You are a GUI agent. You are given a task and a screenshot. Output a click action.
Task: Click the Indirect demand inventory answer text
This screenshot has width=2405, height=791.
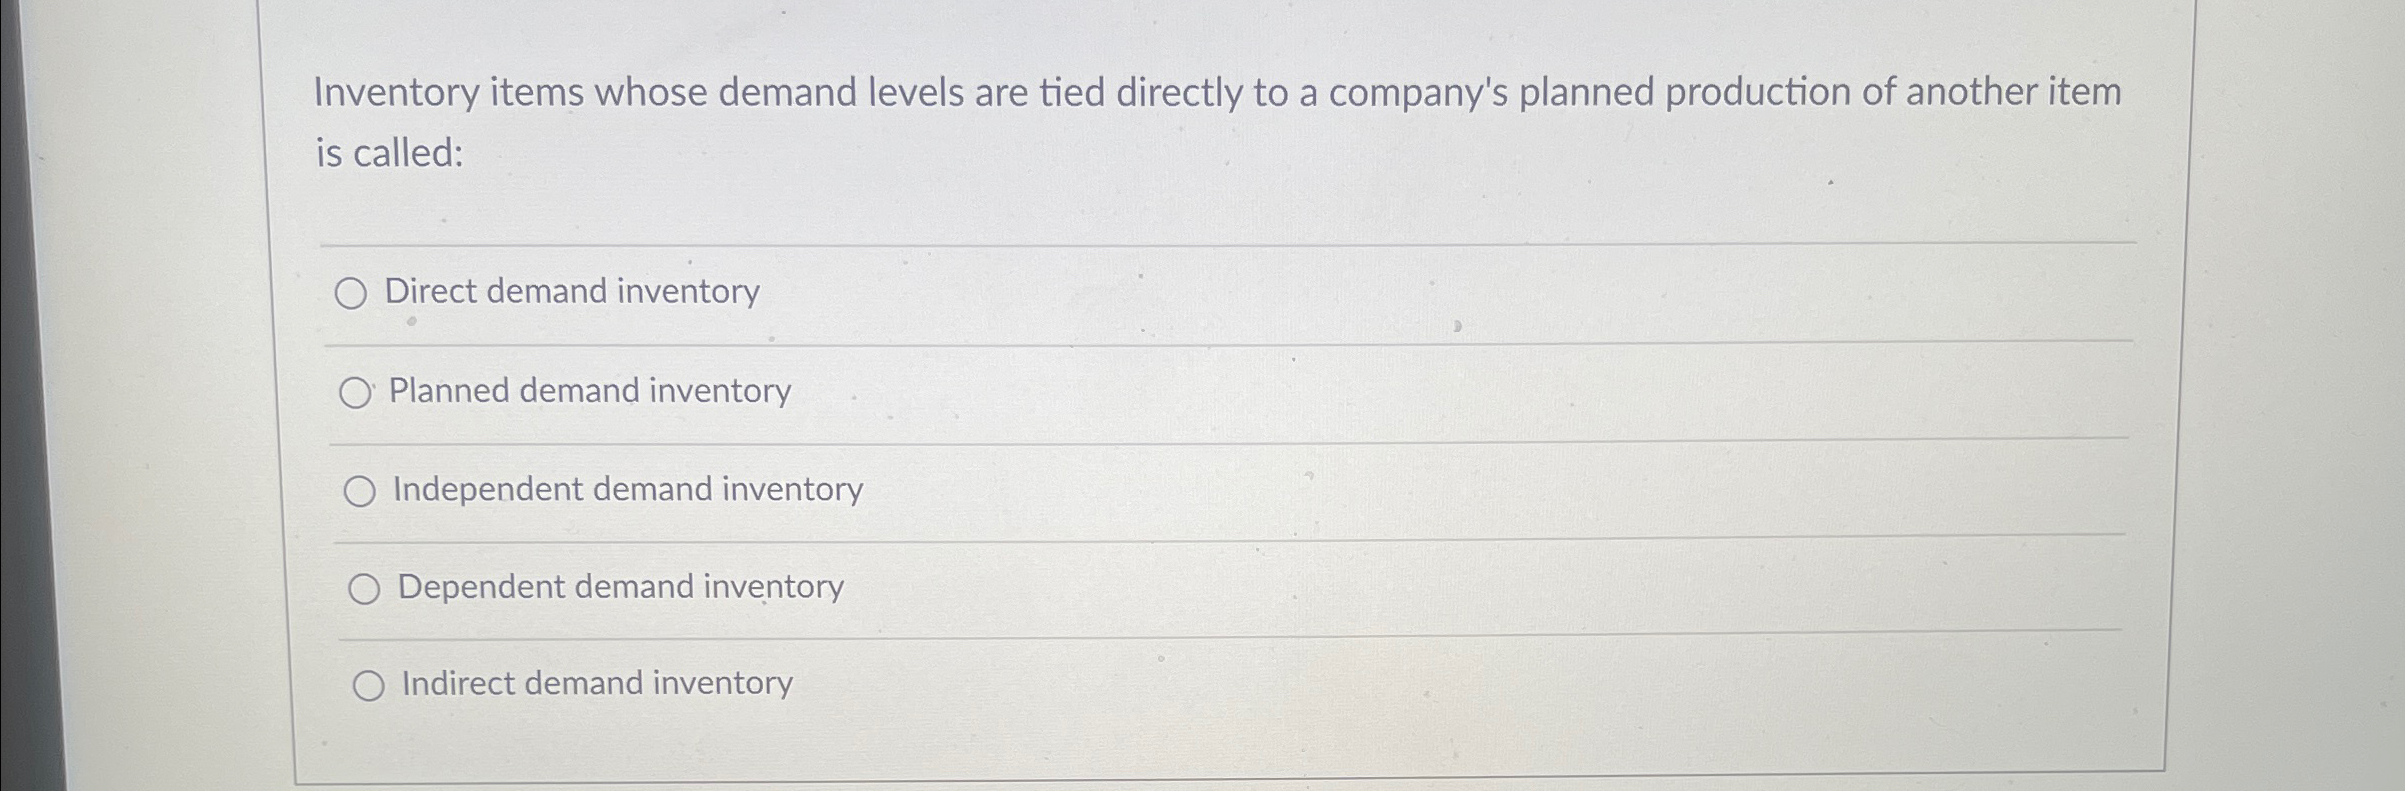(x=595, y=684)
